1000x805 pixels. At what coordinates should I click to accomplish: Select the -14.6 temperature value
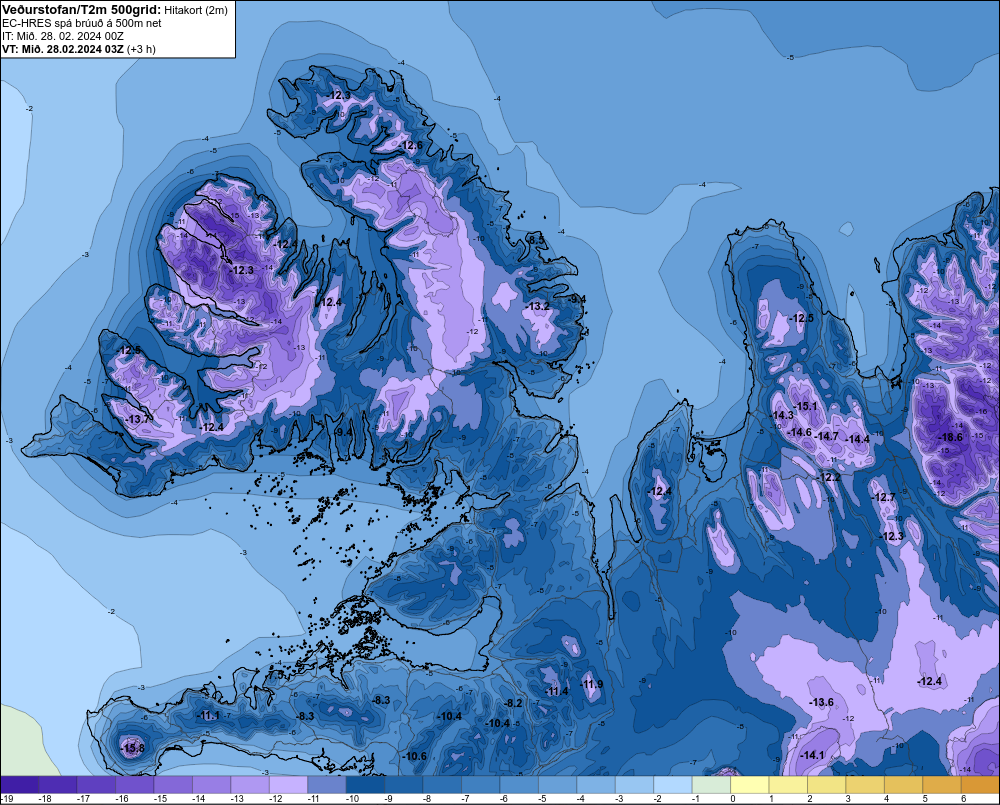click(x=799, y=432)
